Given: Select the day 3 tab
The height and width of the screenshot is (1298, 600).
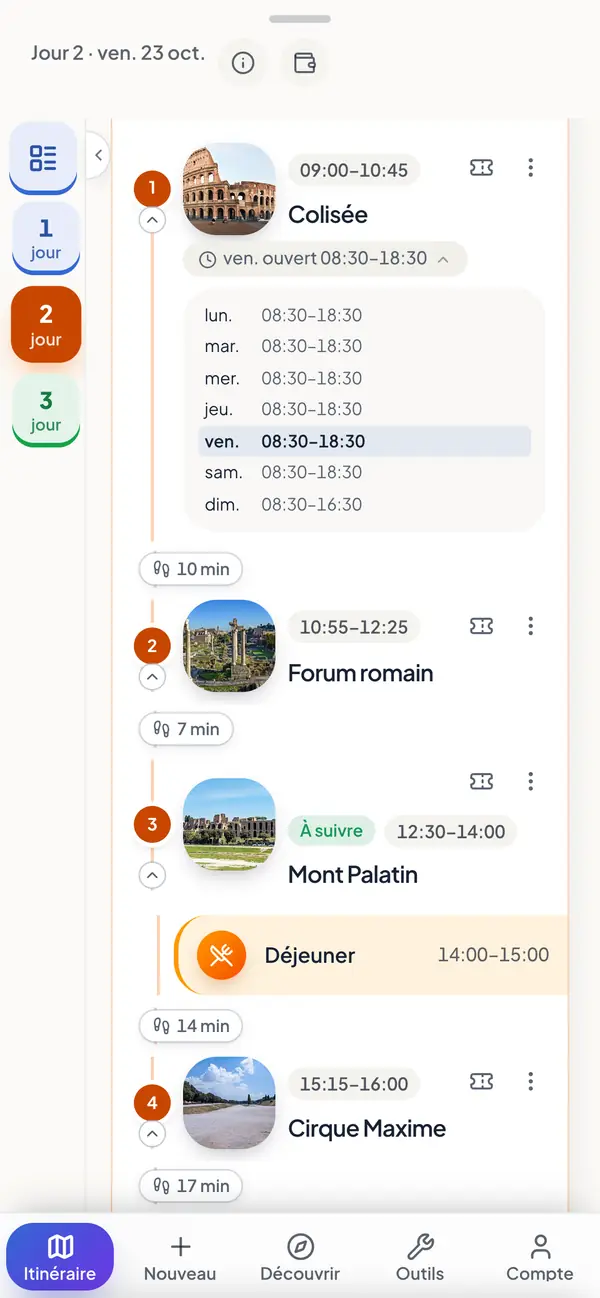Looking at the screenshot, I should 45,410.
